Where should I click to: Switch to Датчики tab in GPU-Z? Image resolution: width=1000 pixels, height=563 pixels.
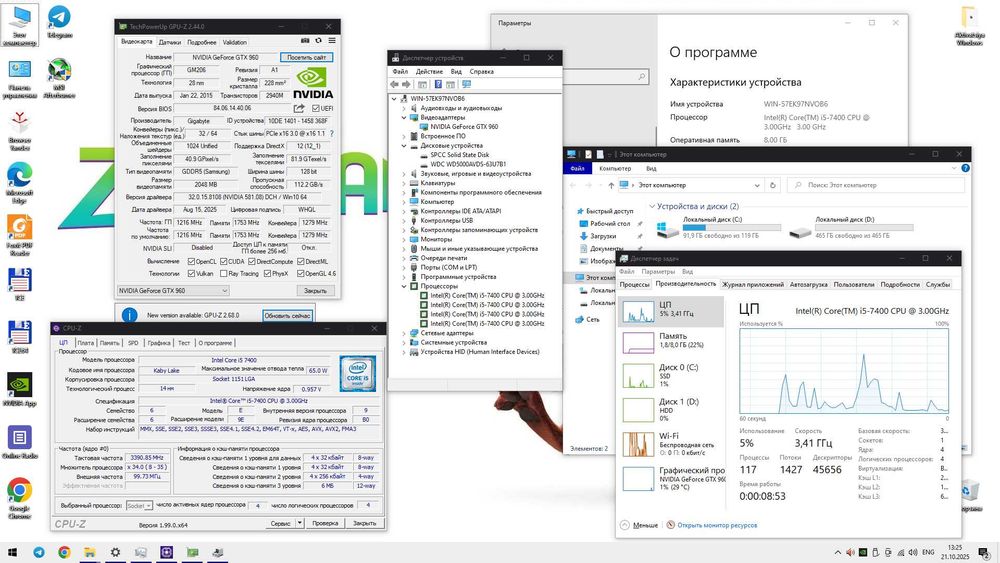(x=170, y=42)
